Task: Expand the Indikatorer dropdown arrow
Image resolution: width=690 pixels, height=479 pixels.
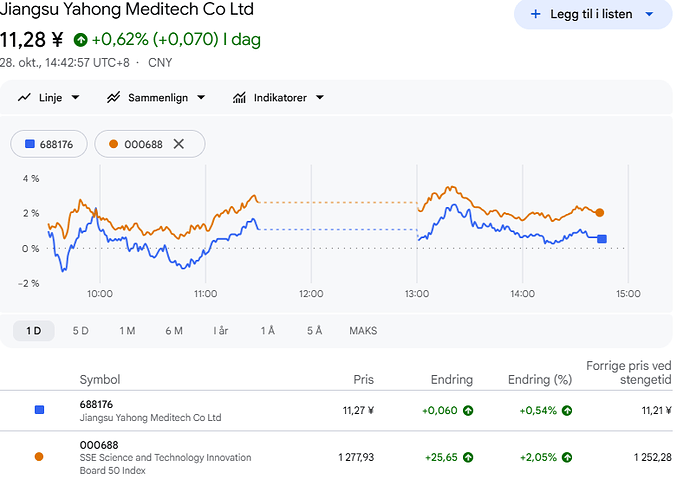Action: click(320, 97)
